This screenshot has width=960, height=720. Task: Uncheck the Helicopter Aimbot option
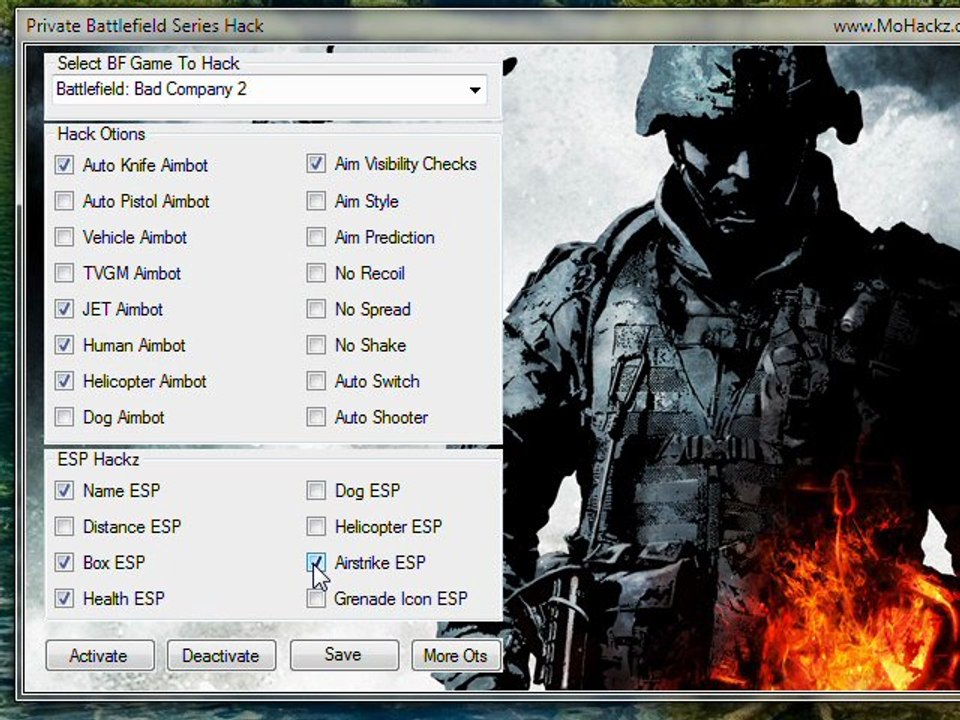coord(64,381)
